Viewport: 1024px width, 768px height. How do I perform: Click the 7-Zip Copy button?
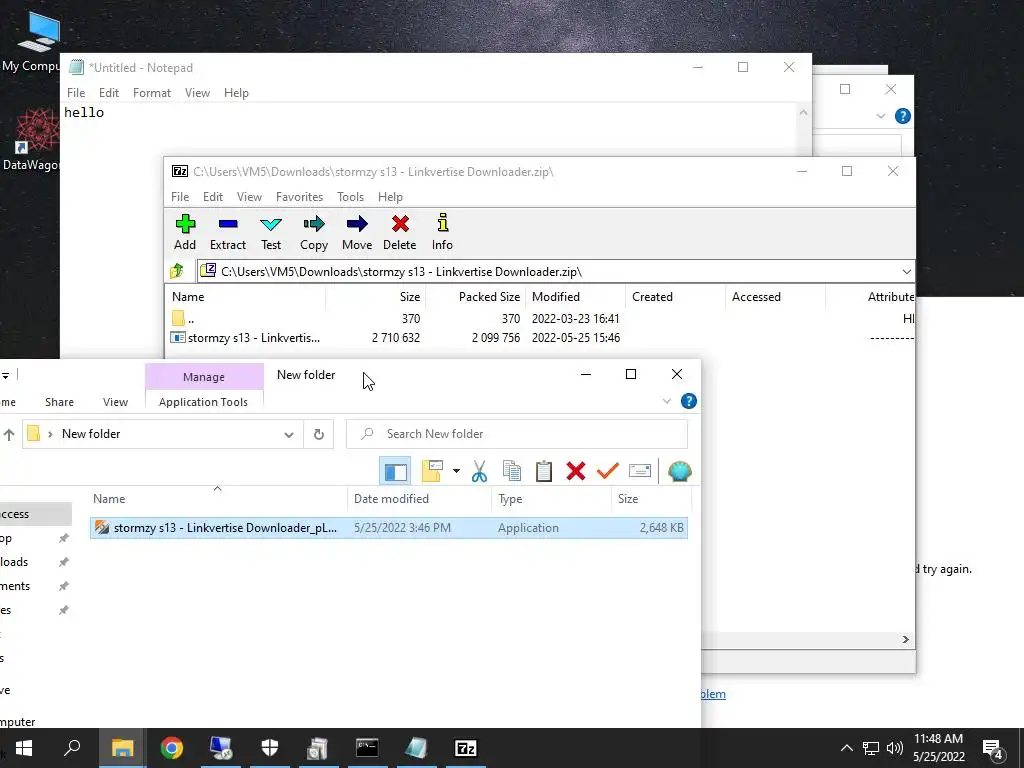[314, 232]
